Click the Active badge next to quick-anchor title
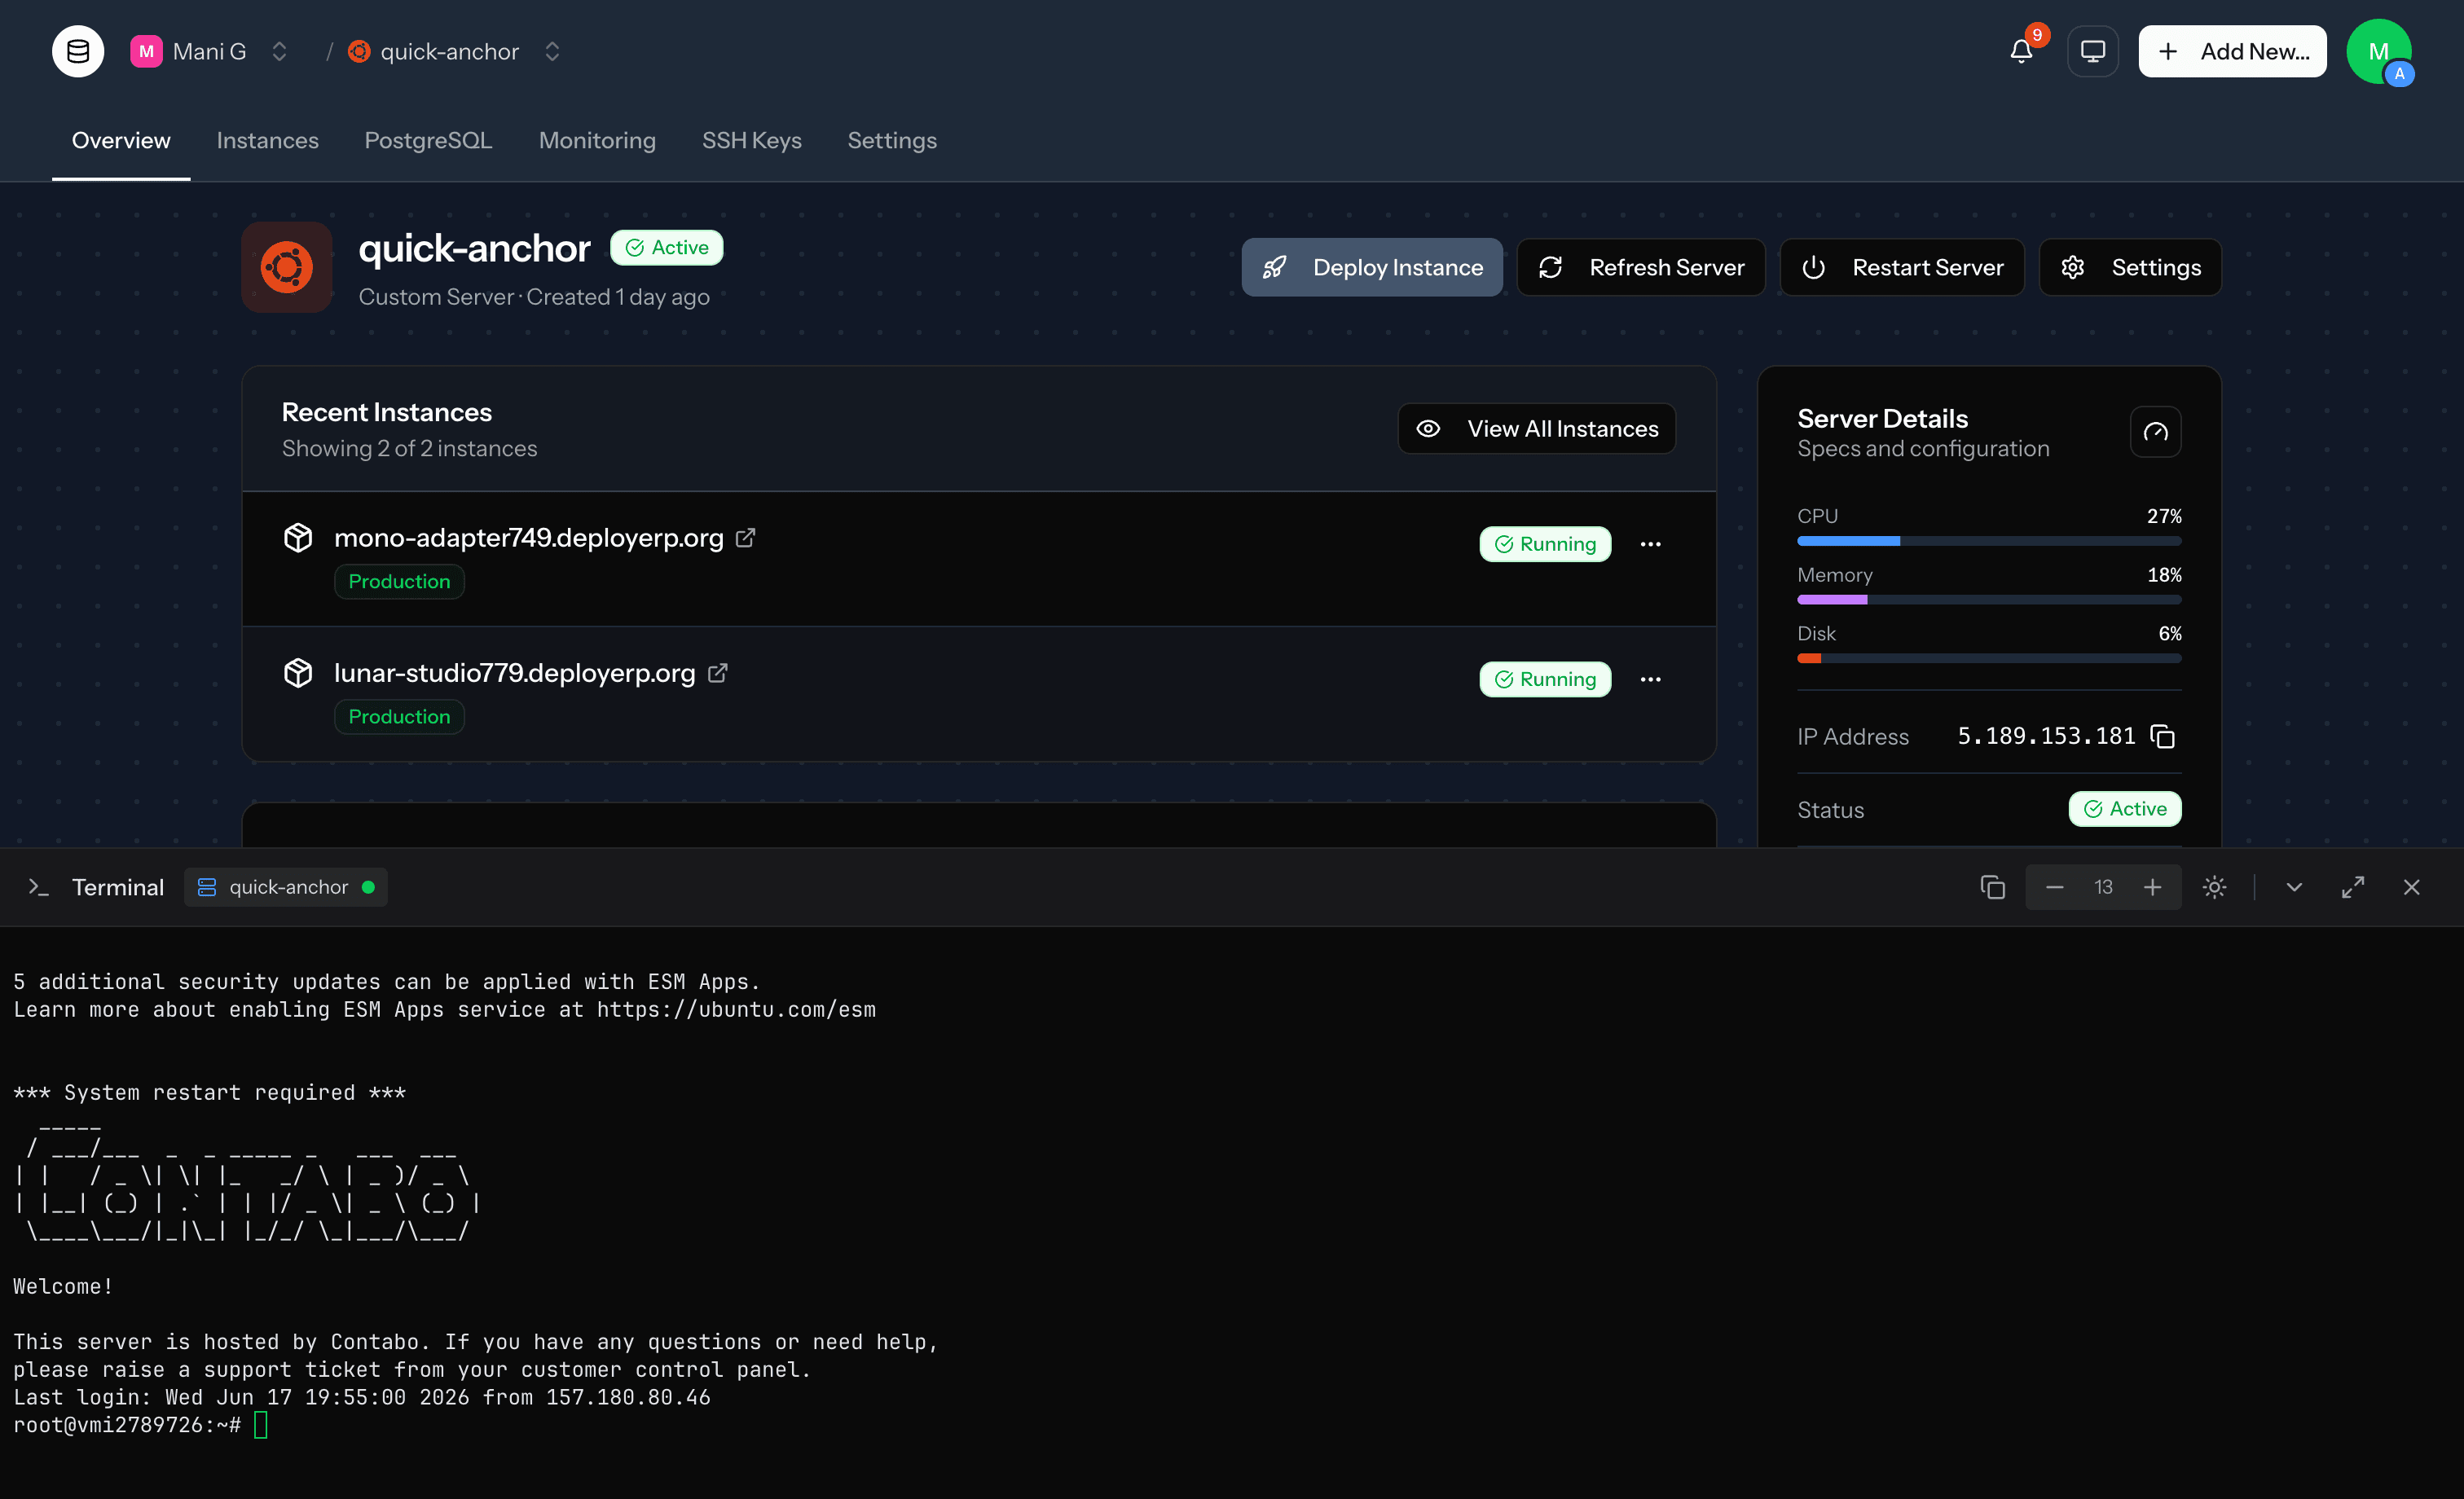Screen dimensions: 2464x1499 click(667, 248)
